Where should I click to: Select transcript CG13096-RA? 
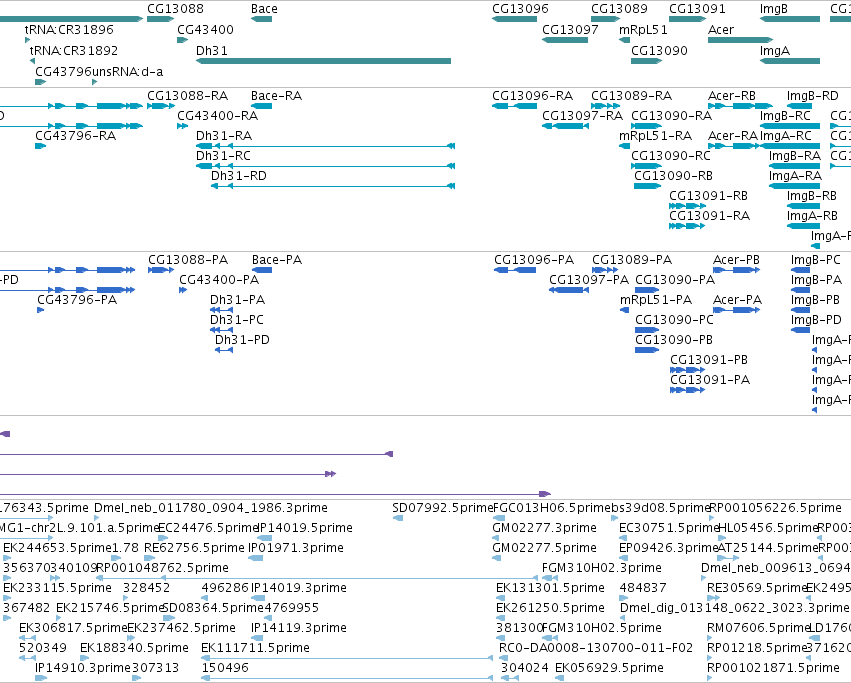[x=533, y=96]
